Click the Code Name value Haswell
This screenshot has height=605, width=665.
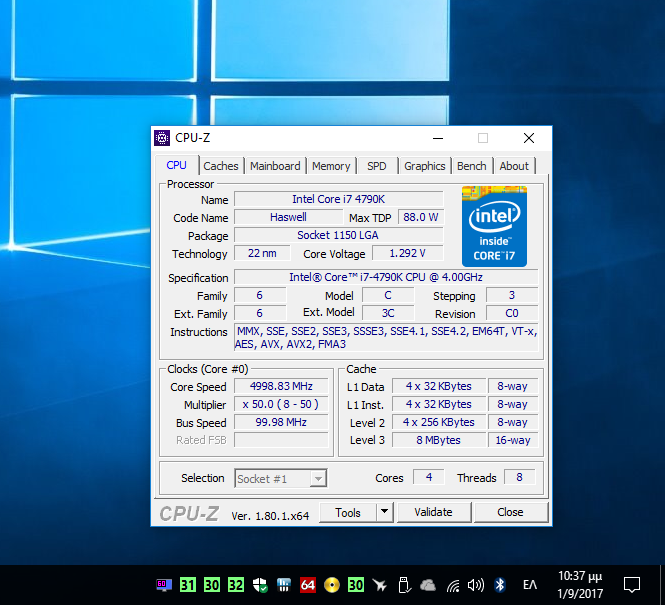[x=288, y=217]
